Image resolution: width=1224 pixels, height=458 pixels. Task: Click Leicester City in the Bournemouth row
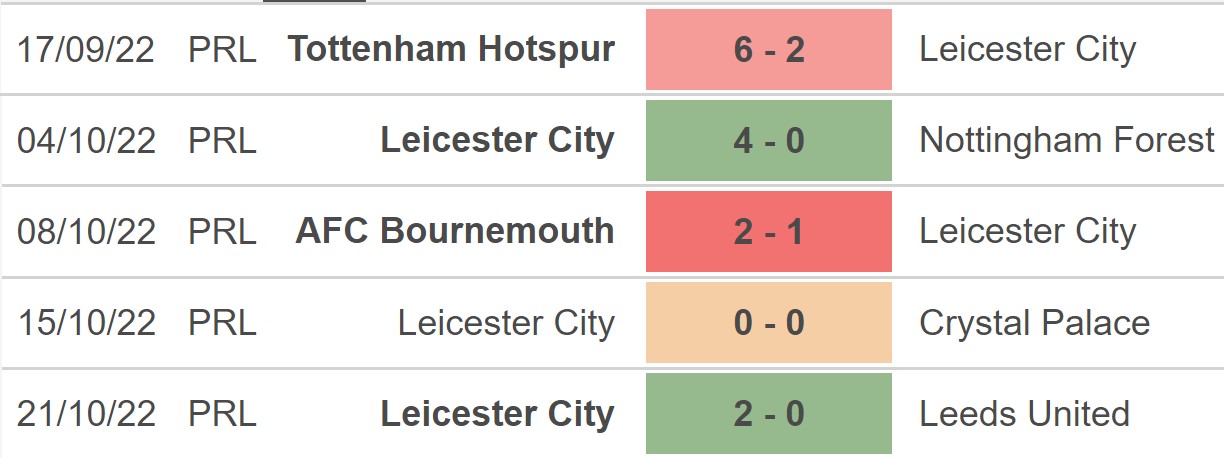1028,231
